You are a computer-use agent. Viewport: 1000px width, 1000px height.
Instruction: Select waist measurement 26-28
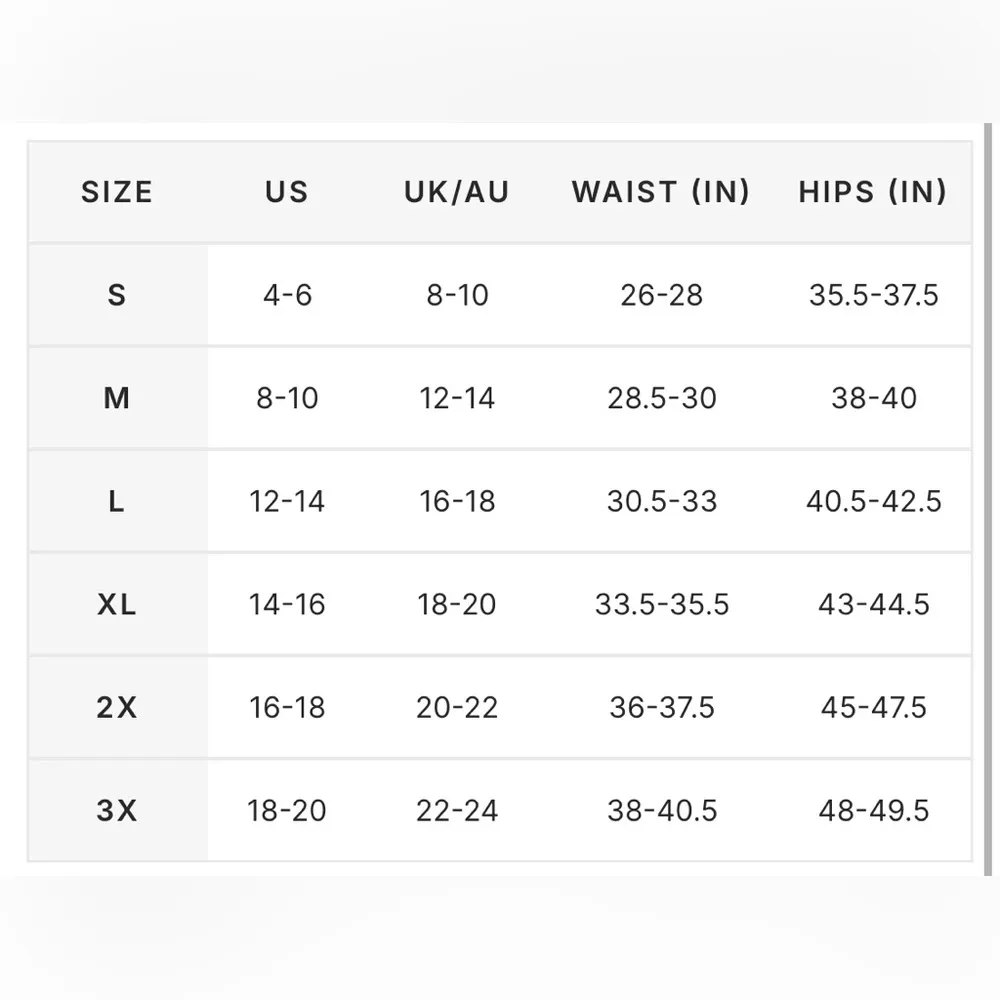pos(661,295)
